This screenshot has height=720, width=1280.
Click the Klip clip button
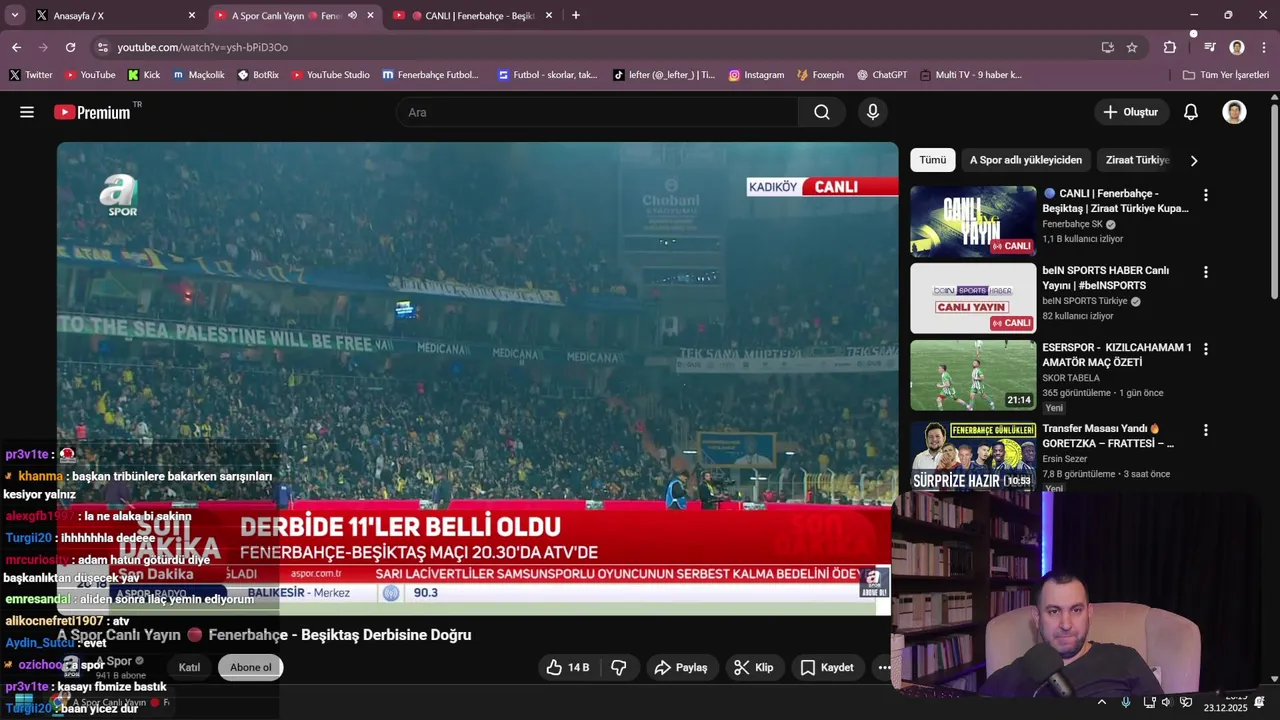tap(754, 667)
